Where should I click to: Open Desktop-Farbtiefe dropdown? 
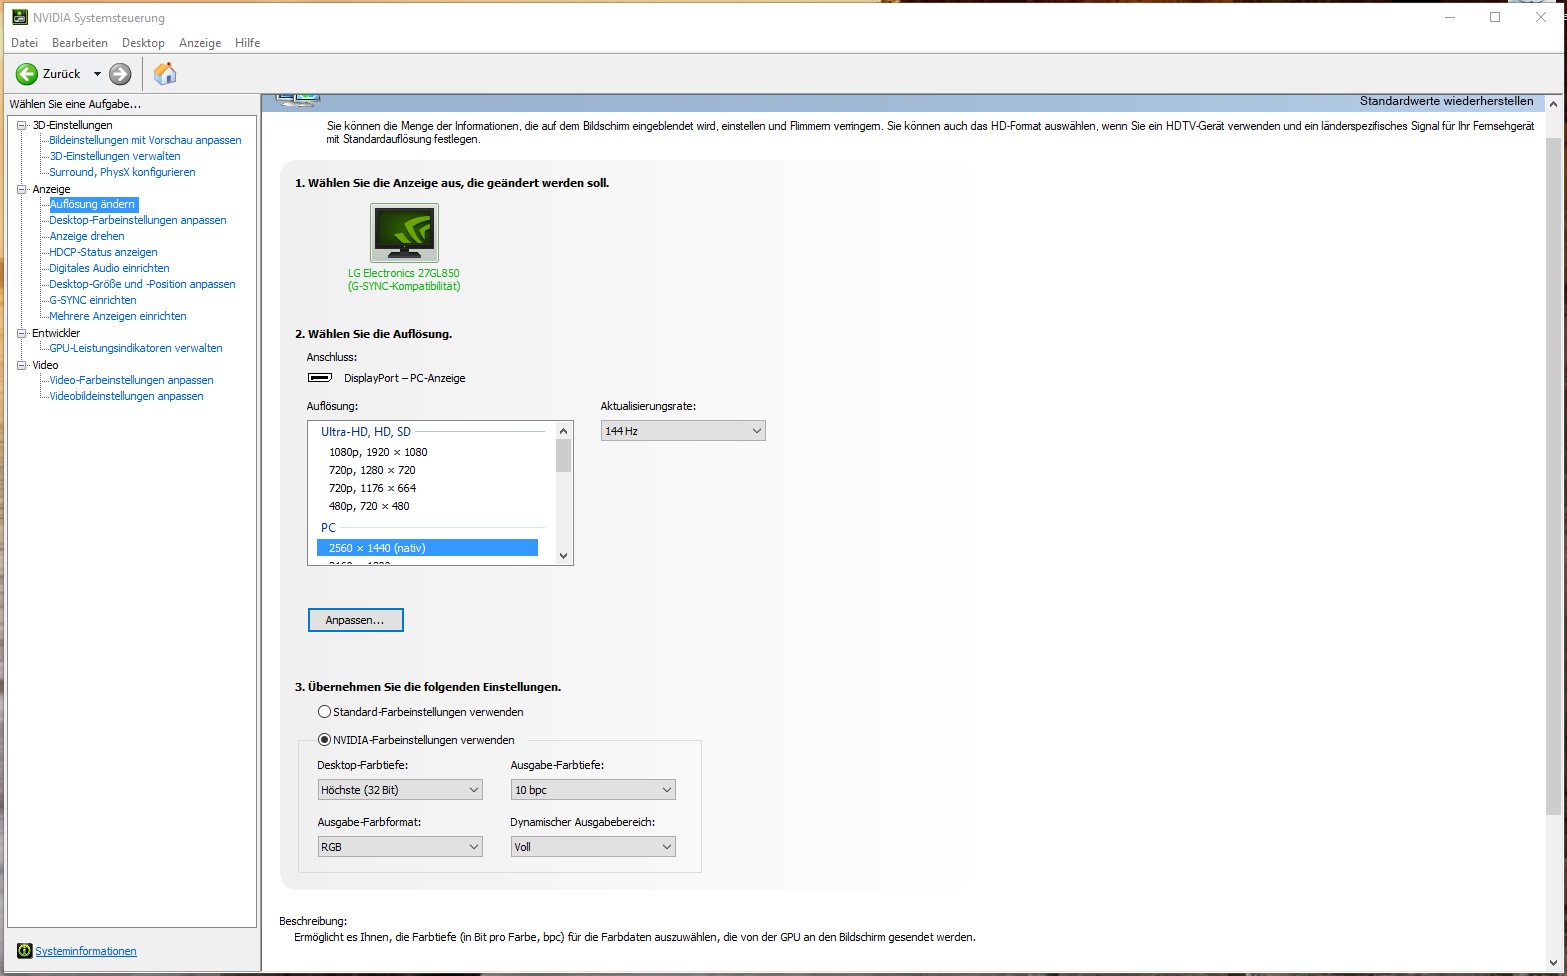[400, 790]
